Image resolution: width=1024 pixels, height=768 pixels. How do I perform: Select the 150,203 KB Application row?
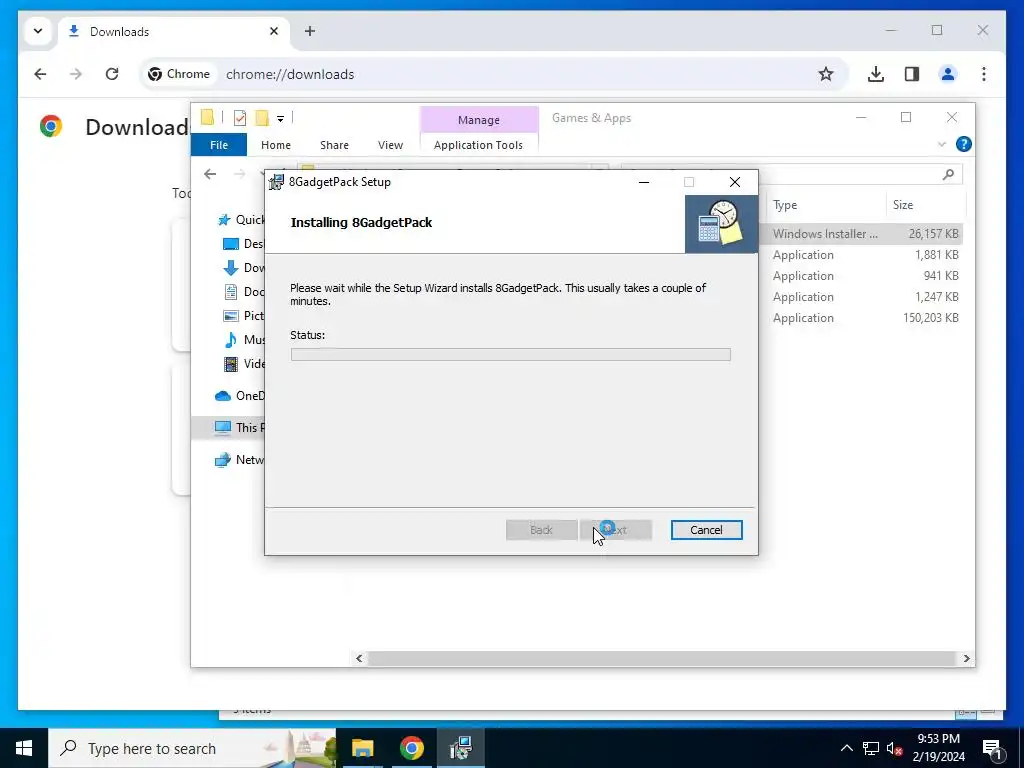861,317
